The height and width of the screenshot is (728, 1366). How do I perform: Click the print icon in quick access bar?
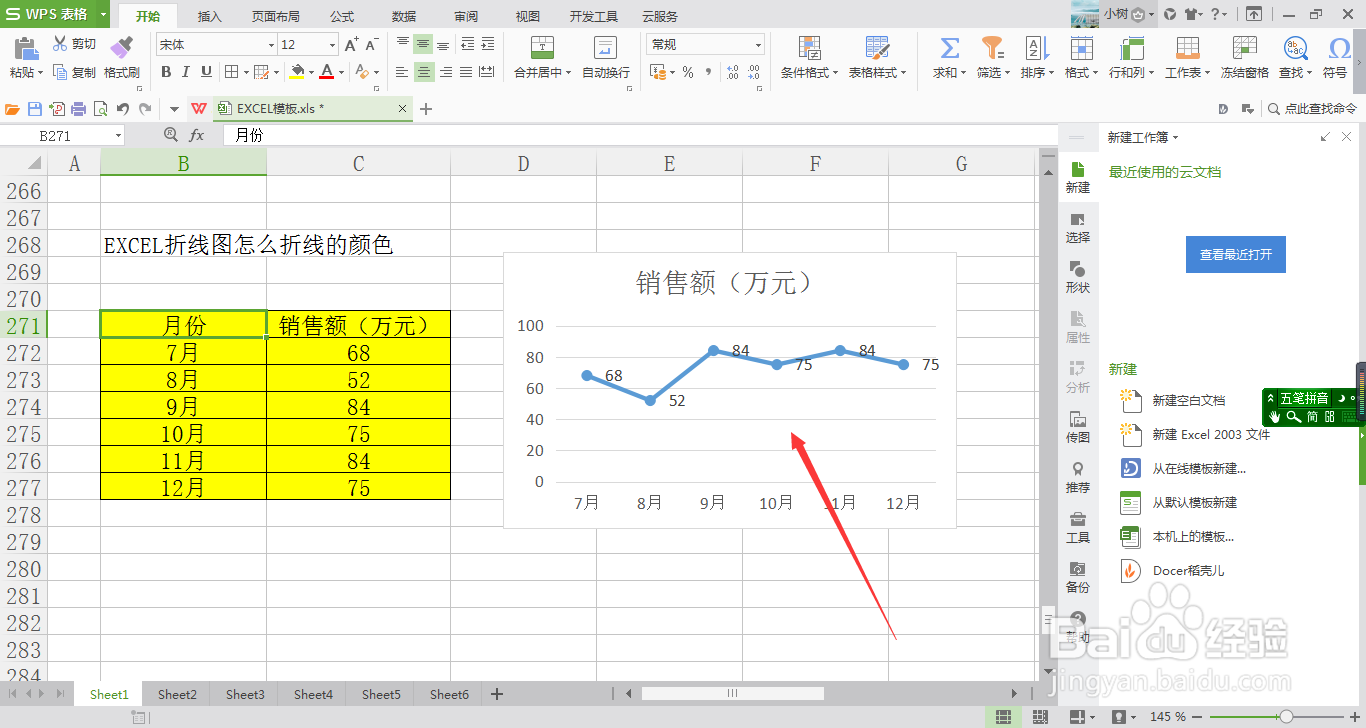tap(79, 109)
